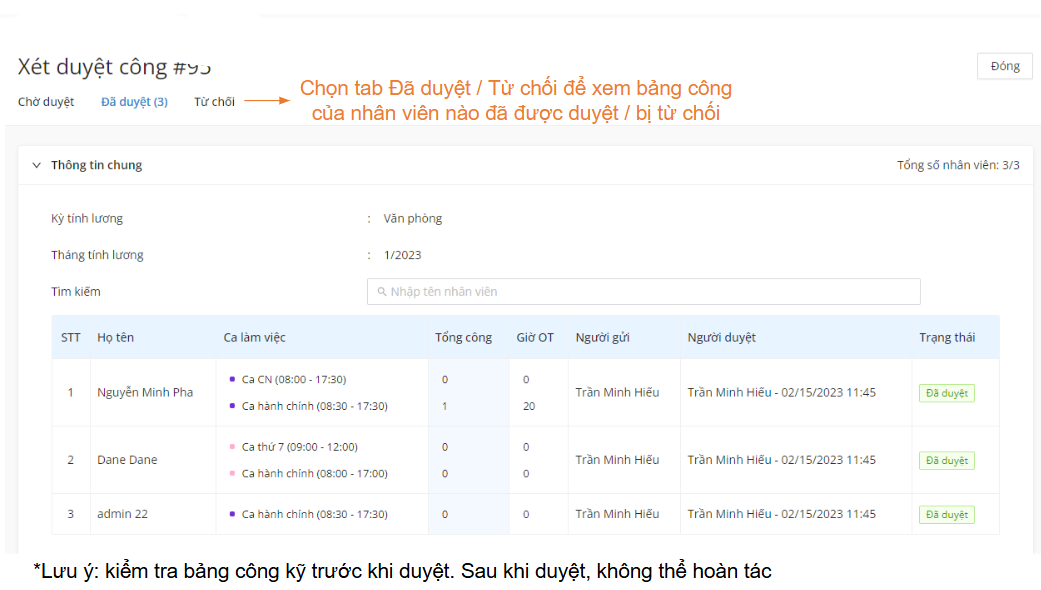Click the Trạng thái column header
Viewport: 1041px width, 590px height.
pyautogui.click(x=947, y=338)
